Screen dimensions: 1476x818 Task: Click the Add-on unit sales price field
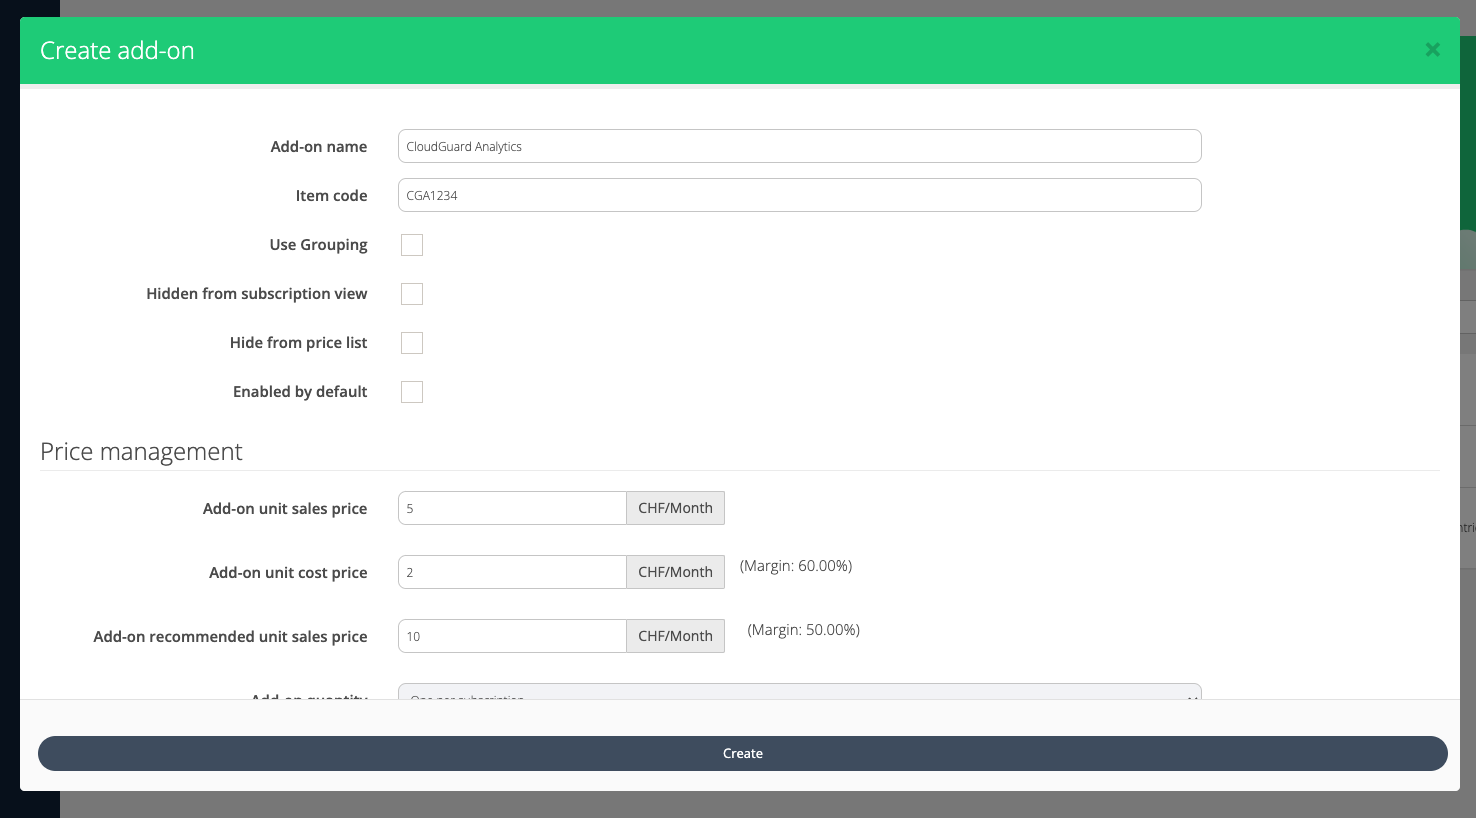(x=512, y=508)
